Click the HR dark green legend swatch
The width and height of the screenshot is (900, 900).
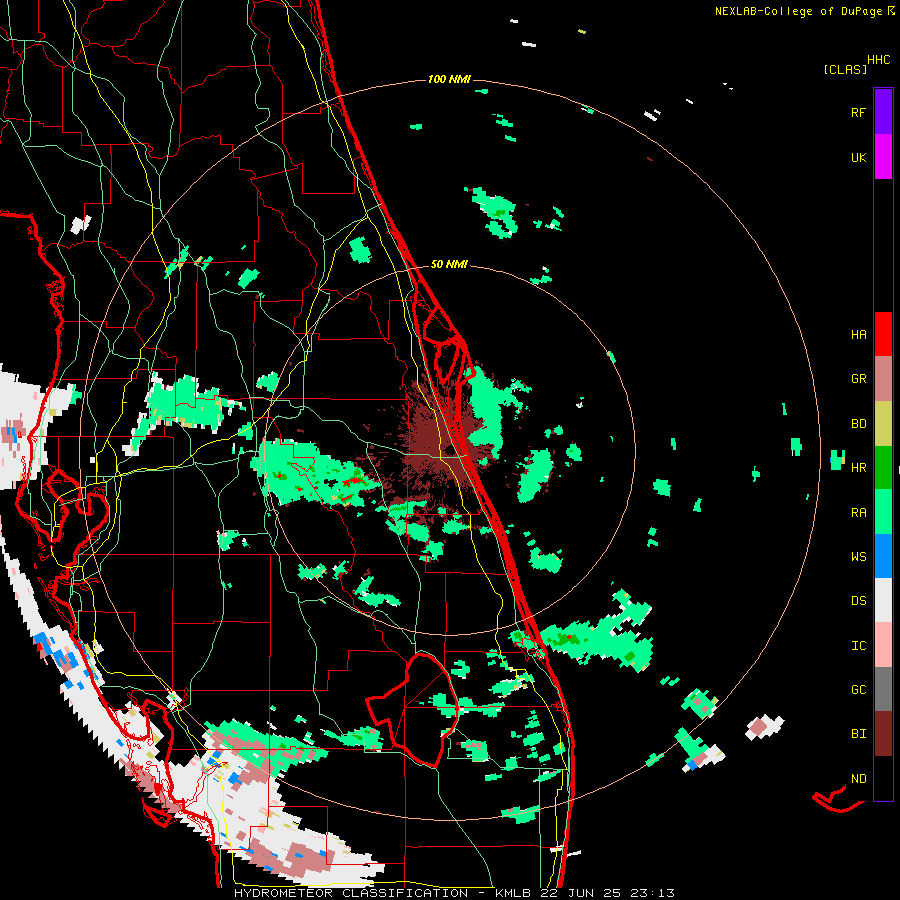[883, 467]
